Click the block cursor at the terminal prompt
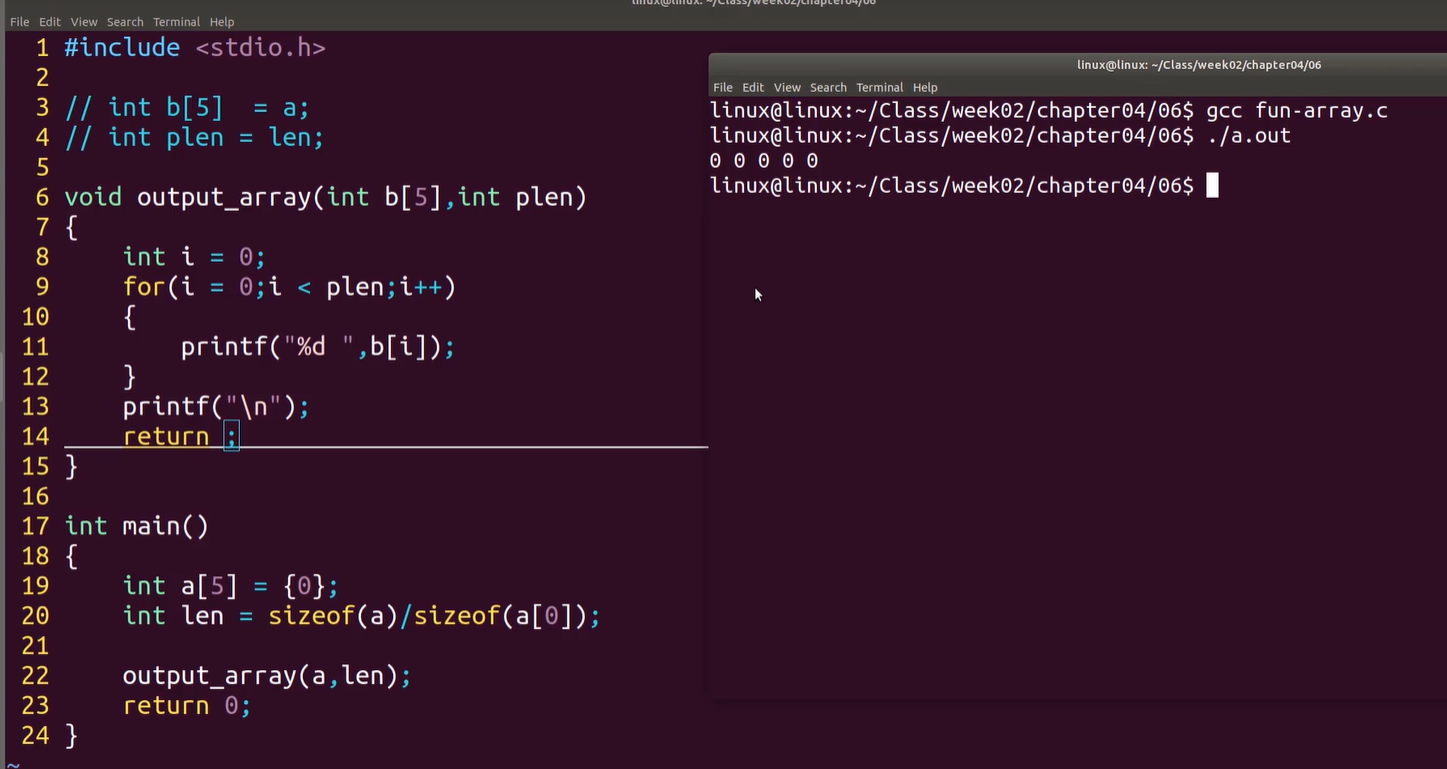This screenshot has width=1447, height=769. click(1212, 186)
